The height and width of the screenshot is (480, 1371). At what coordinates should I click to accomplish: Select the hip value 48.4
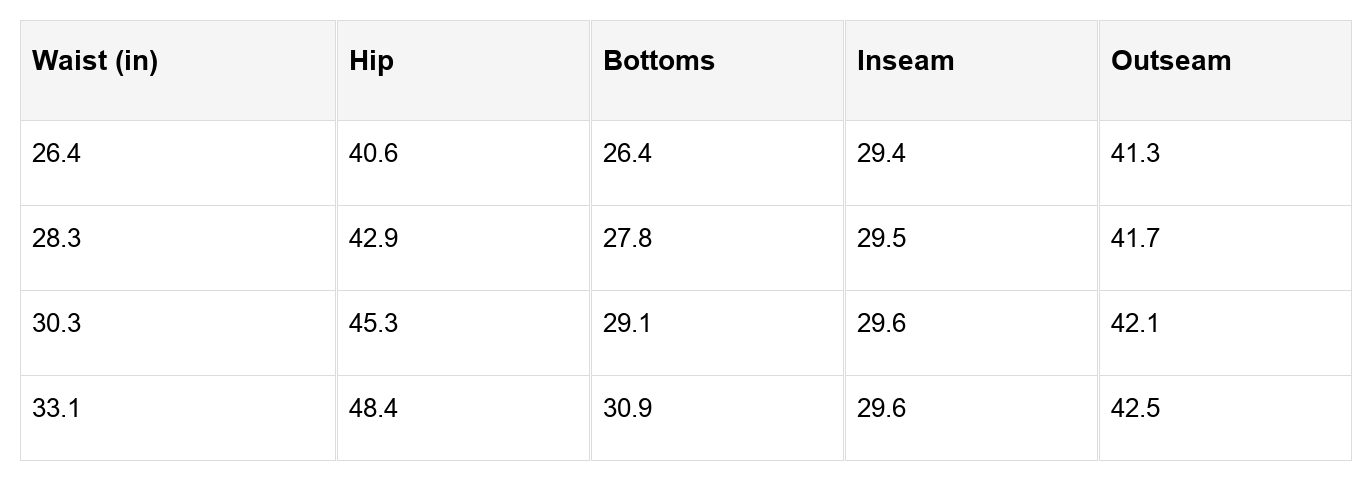click(373, 409)
